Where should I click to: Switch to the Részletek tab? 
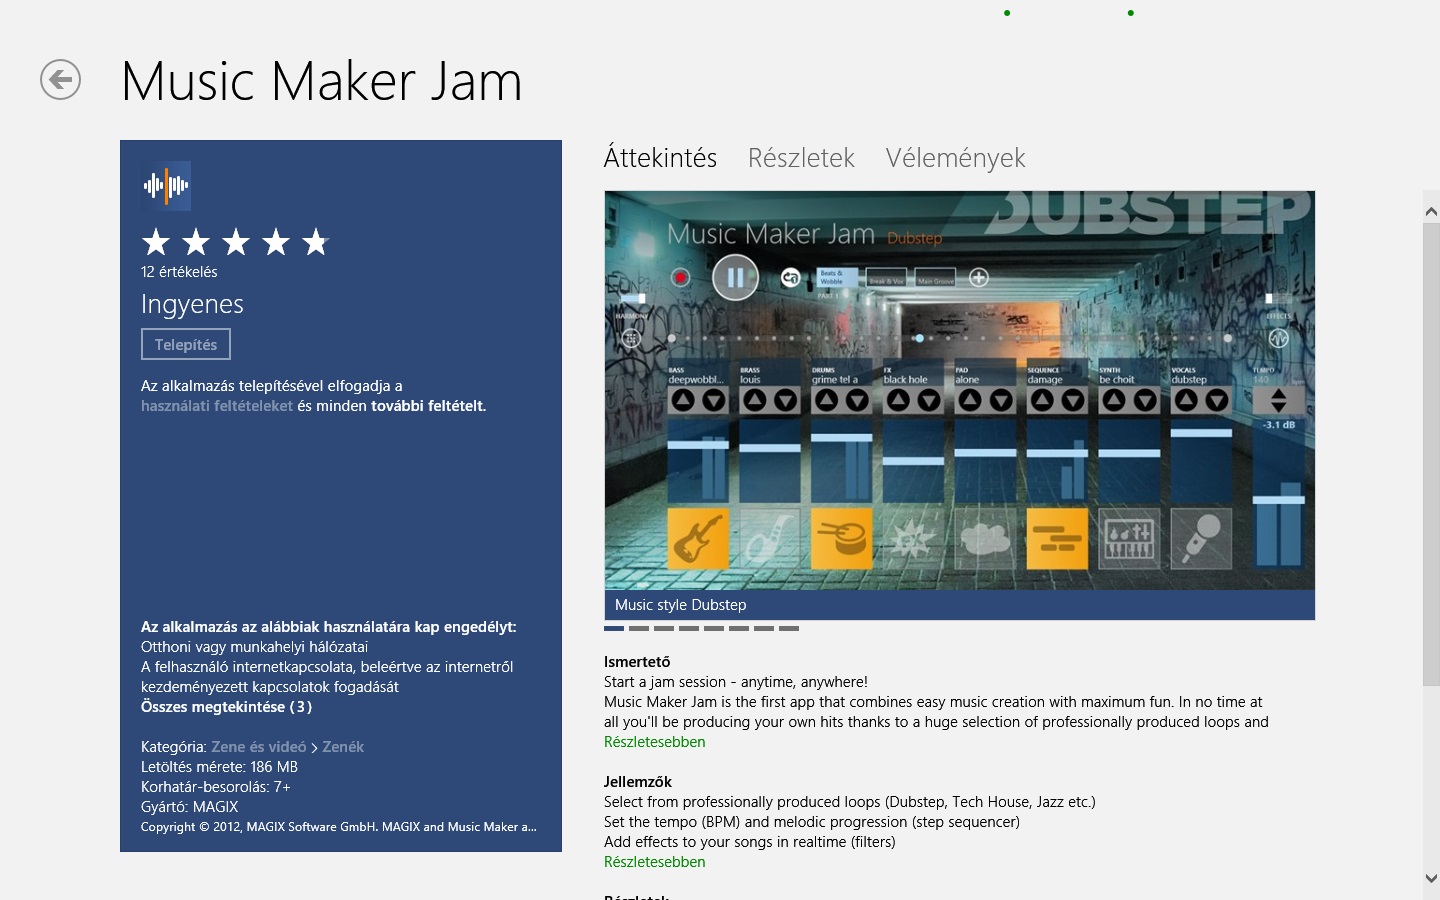point(801,158)
